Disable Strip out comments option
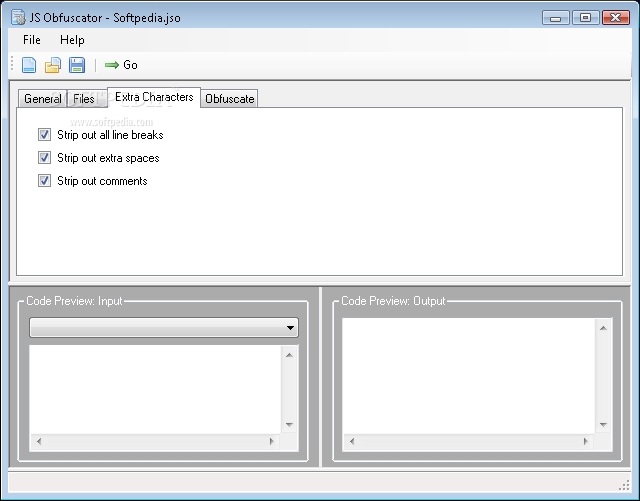The image size is (640, 501). coord(44,180)
